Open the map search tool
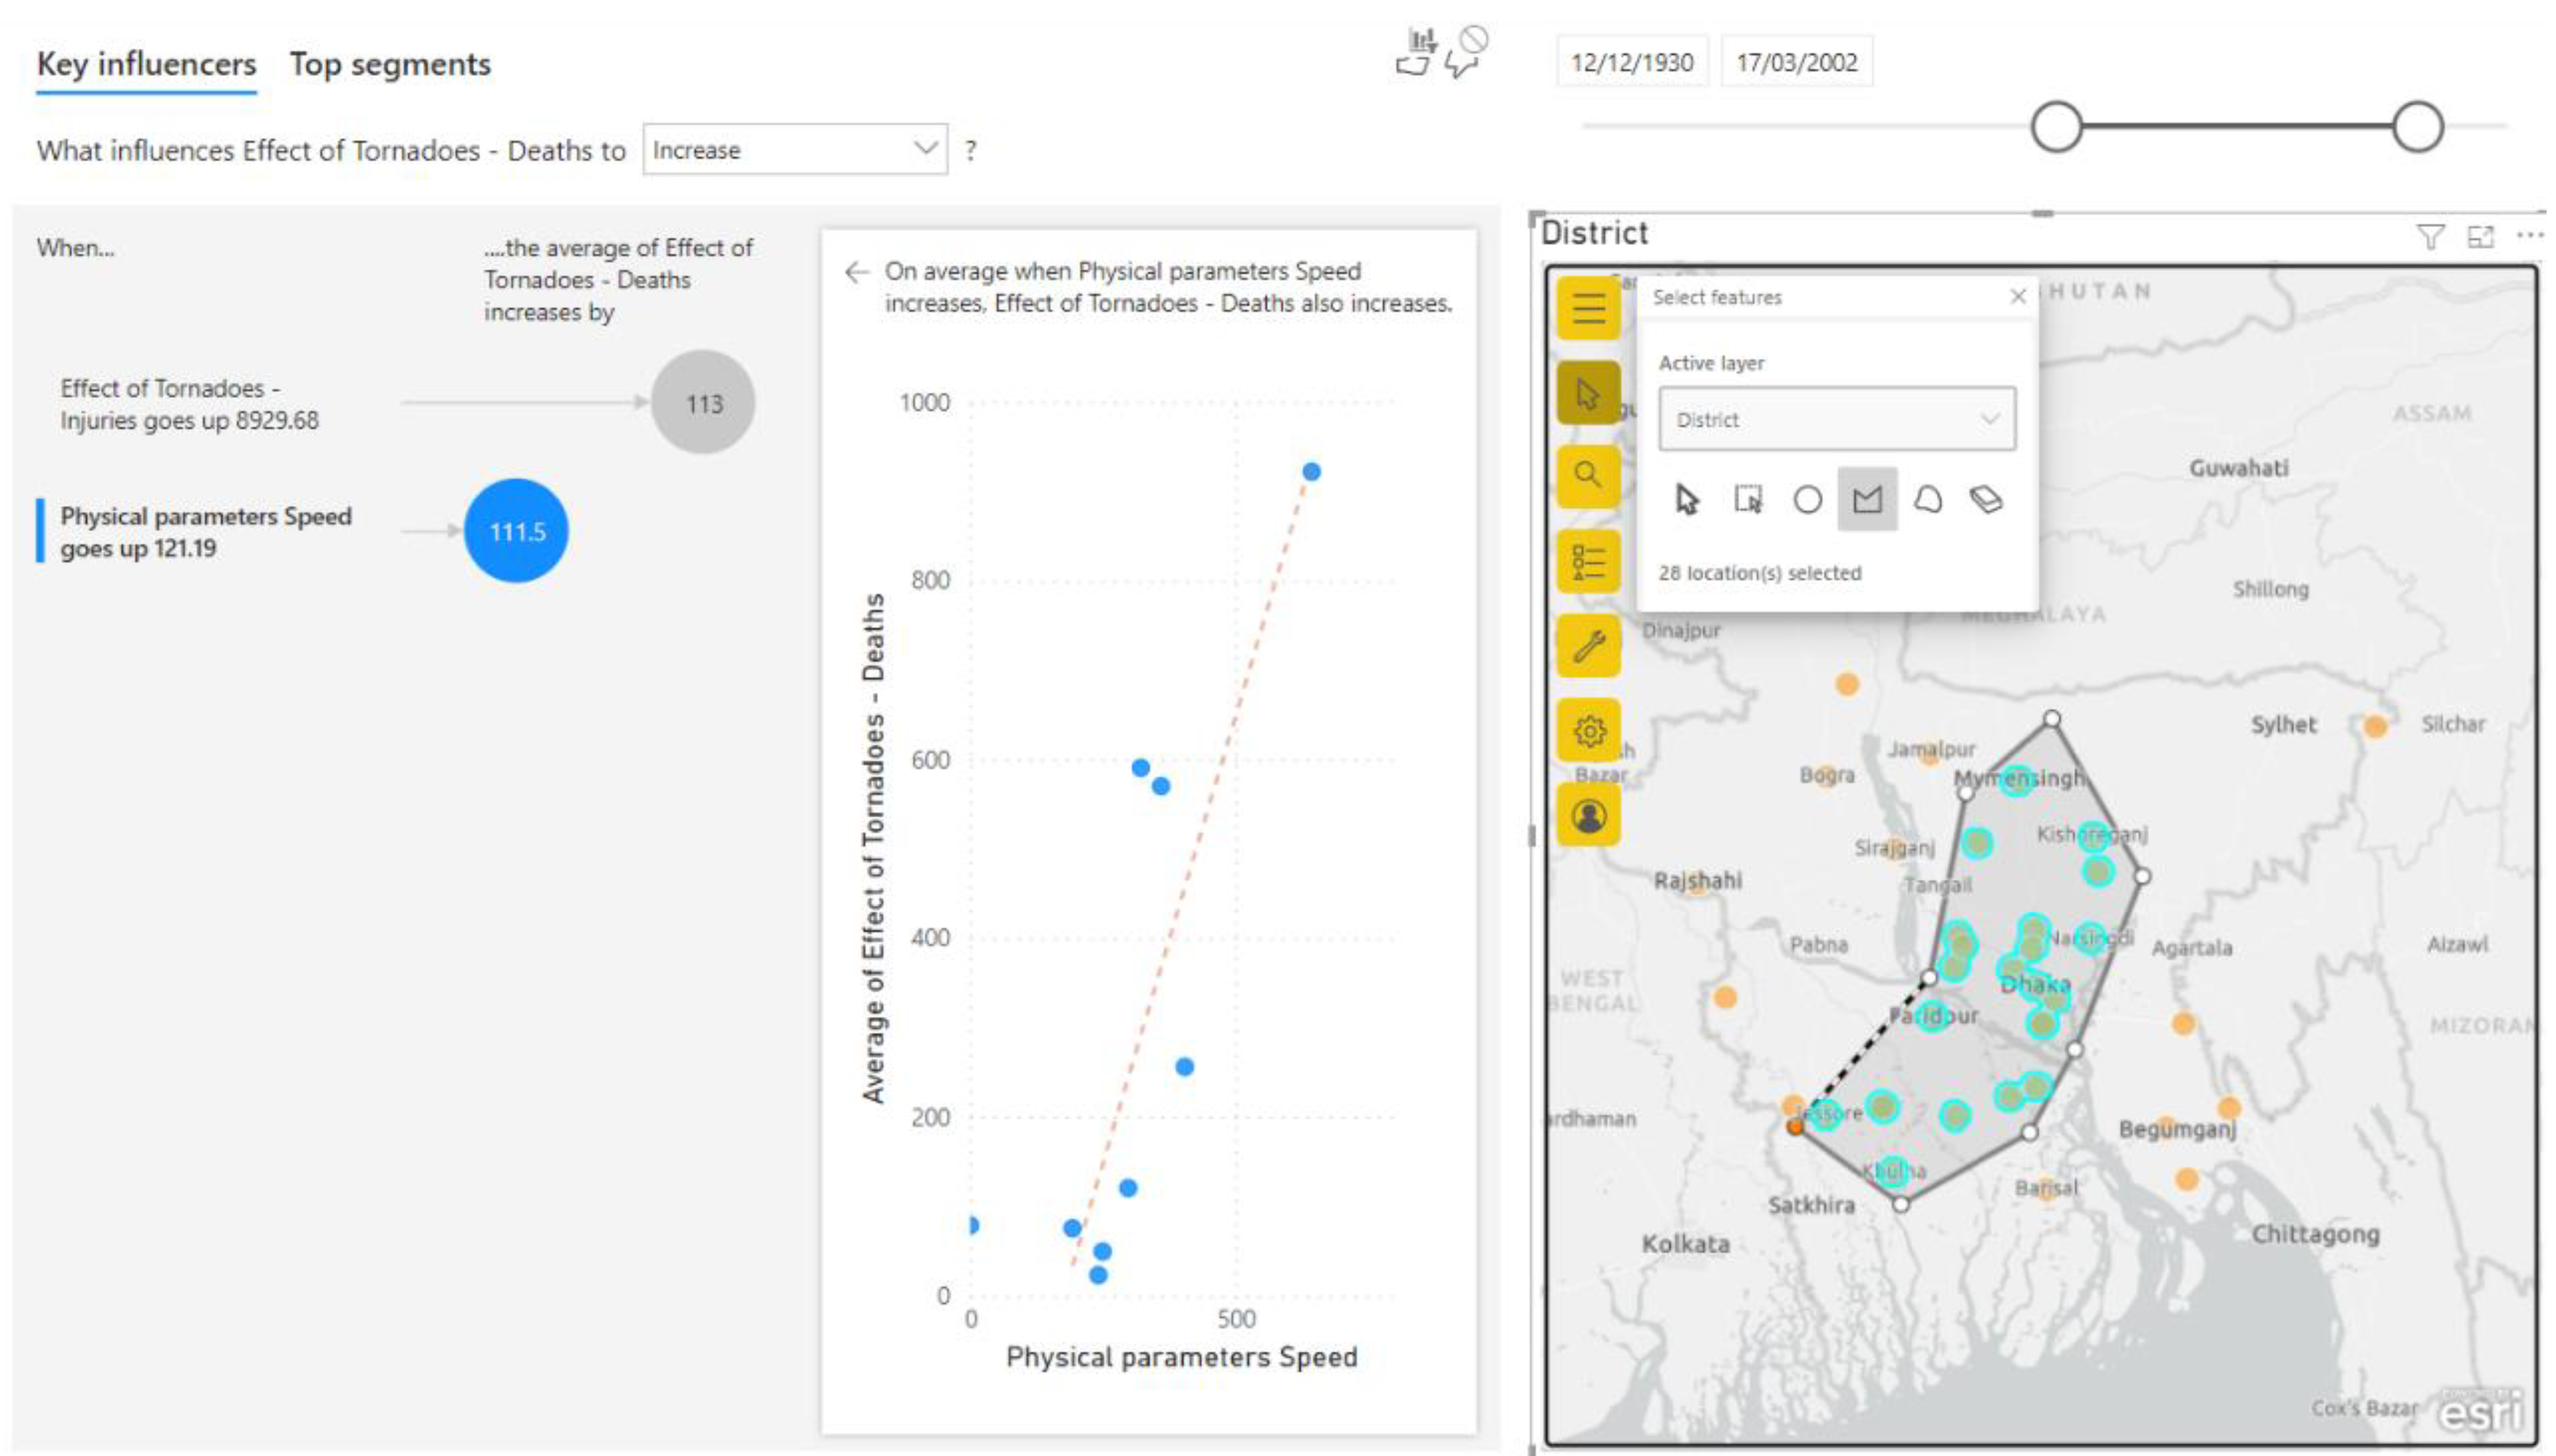 pyautogui.click(x=1588, y=476)
